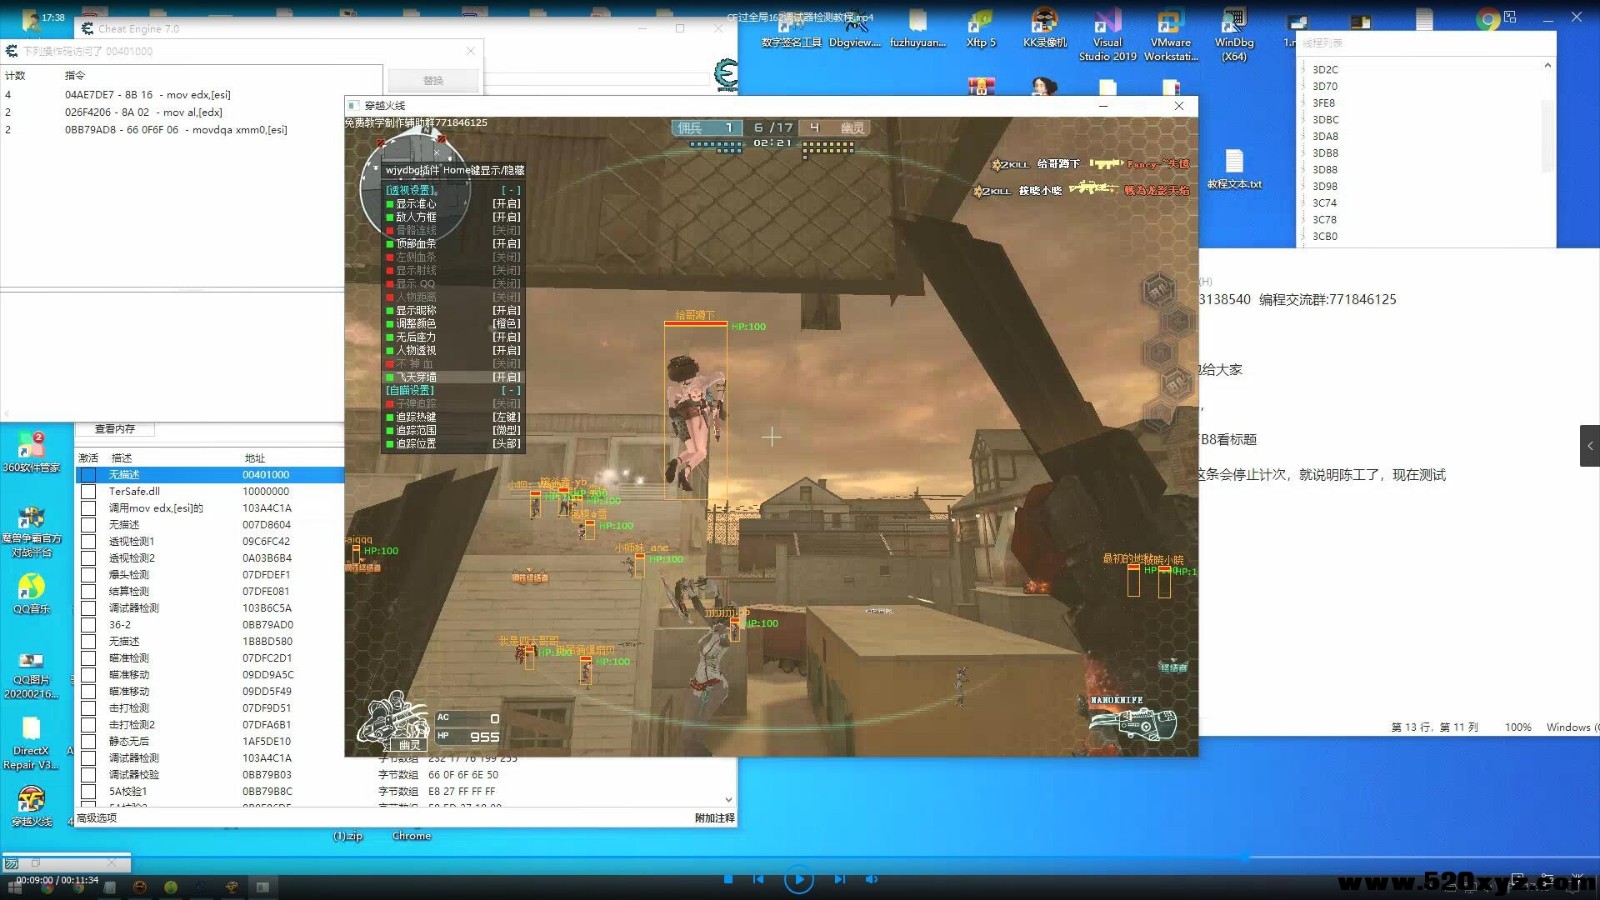Select the 'movdqa xmm0,[esi]' instruction row

pyautogui.click(x=191, y=129)
